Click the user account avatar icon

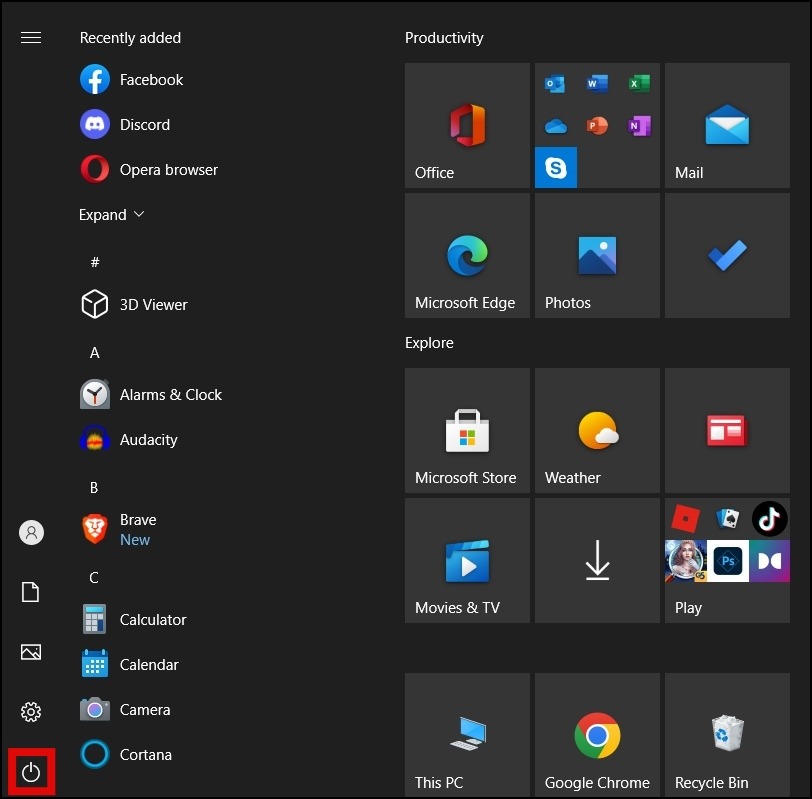(31, 533)
